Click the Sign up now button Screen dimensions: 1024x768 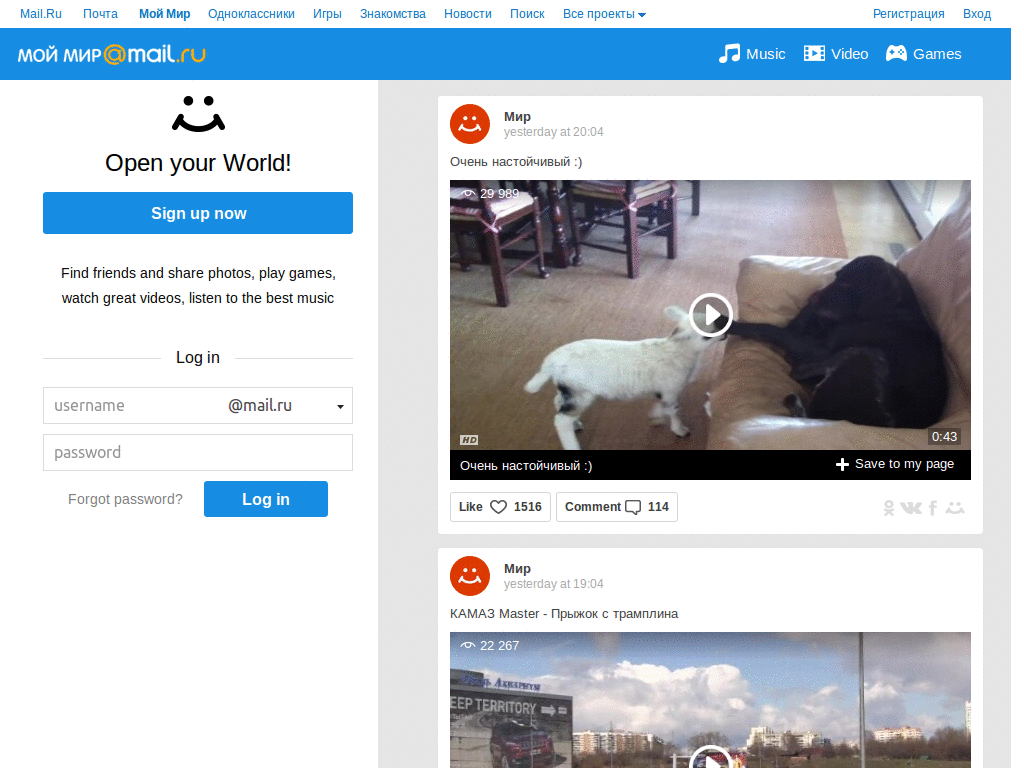198,213
